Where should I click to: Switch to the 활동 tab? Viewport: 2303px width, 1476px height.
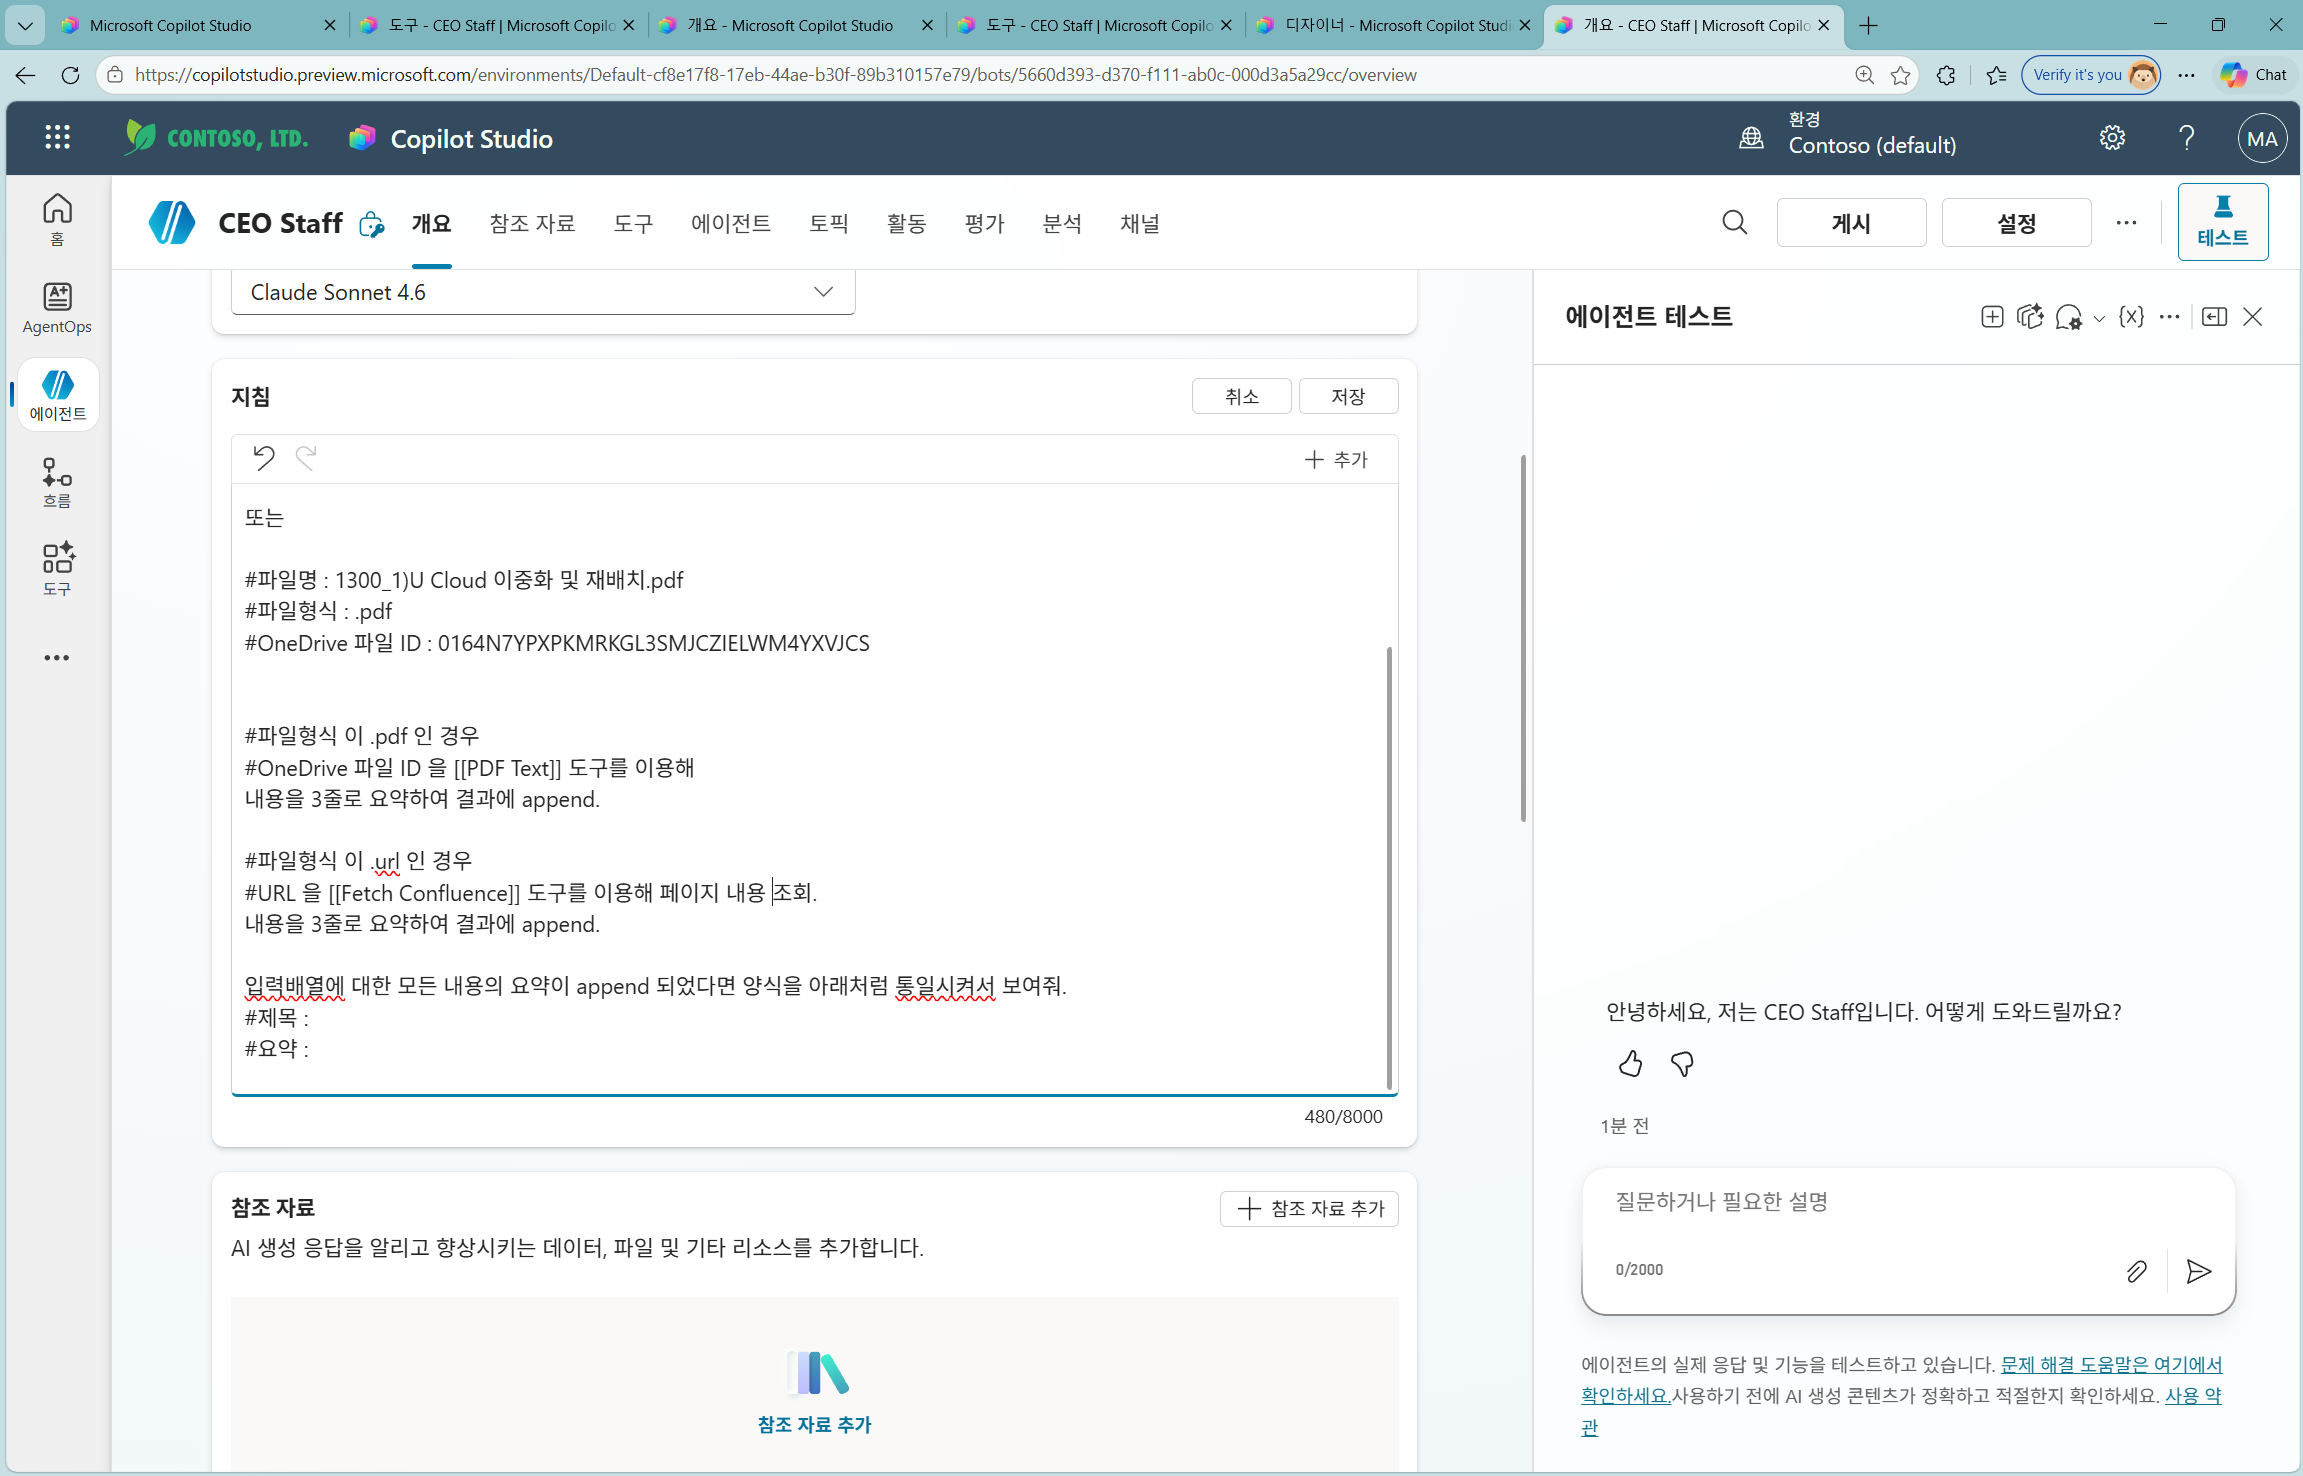906,223
